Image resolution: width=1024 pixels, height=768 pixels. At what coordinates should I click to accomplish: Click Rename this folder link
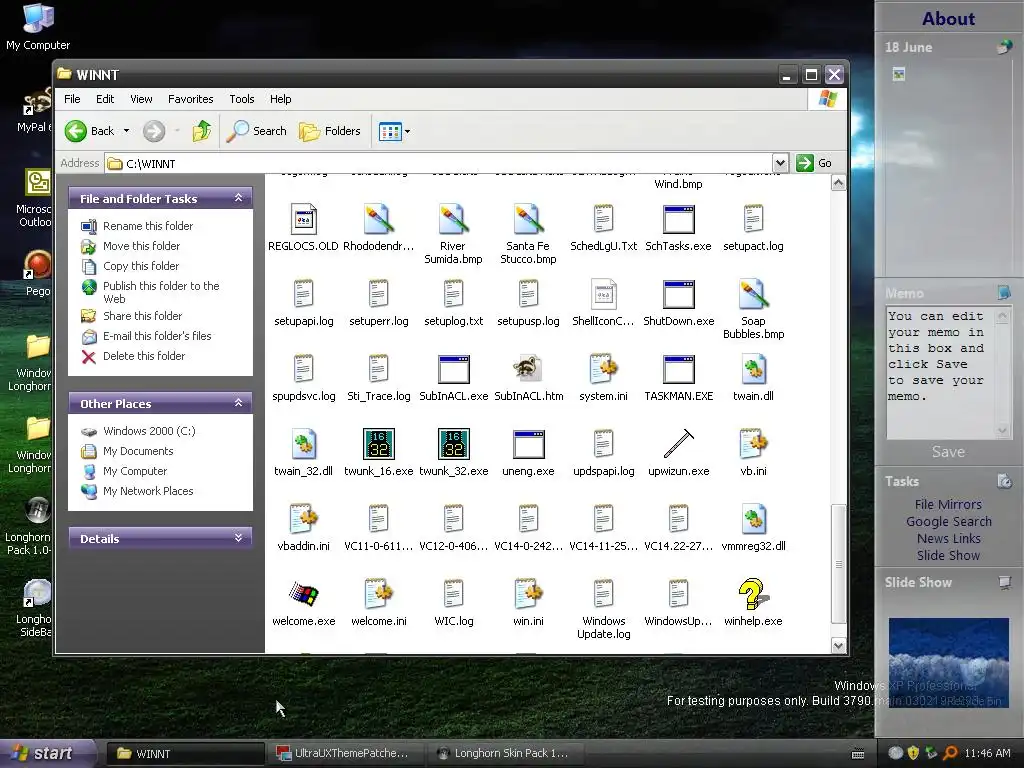pyautogui.click(x=148, y=226)
